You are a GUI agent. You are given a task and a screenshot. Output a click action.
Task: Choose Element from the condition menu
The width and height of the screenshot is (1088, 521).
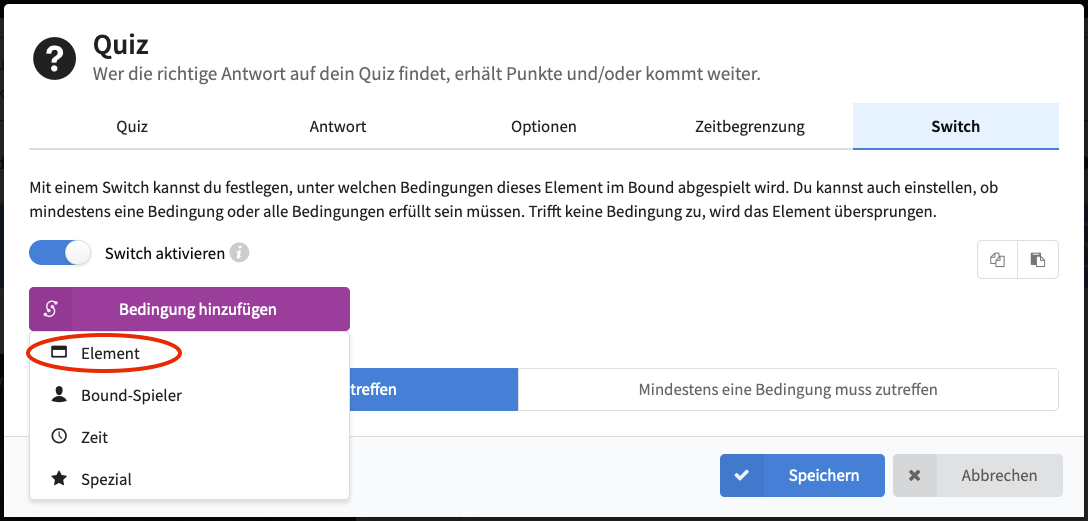[110, 353]
